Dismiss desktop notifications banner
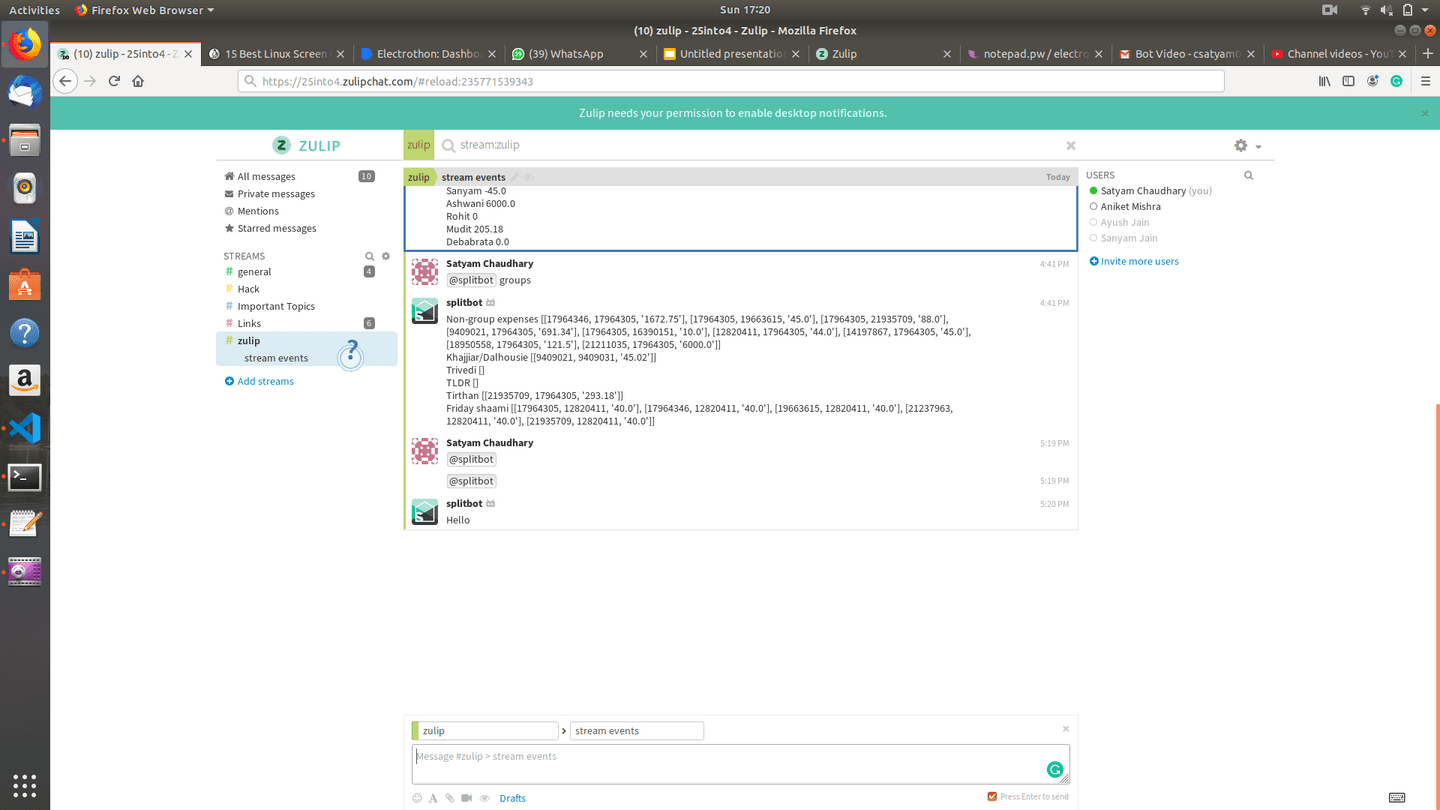This screenshot has width=1440, height=810. pos(1425,113)
